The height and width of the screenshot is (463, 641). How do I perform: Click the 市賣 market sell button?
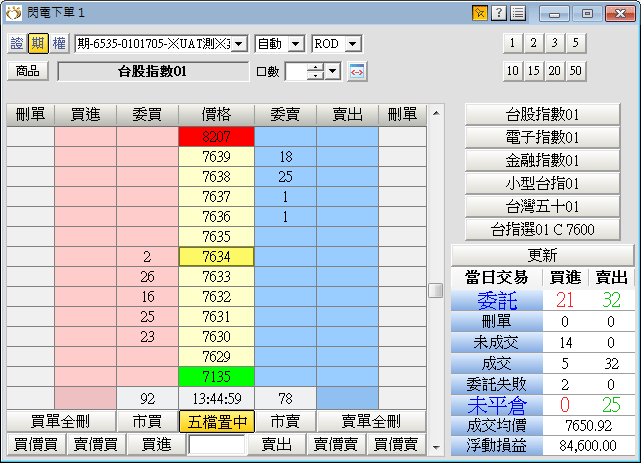pos(285,422)
